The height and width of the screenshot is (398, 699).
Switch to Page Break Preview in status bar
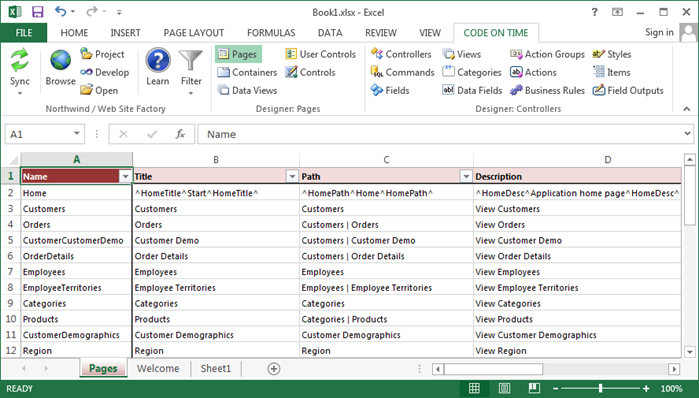(x=534, y=389)
